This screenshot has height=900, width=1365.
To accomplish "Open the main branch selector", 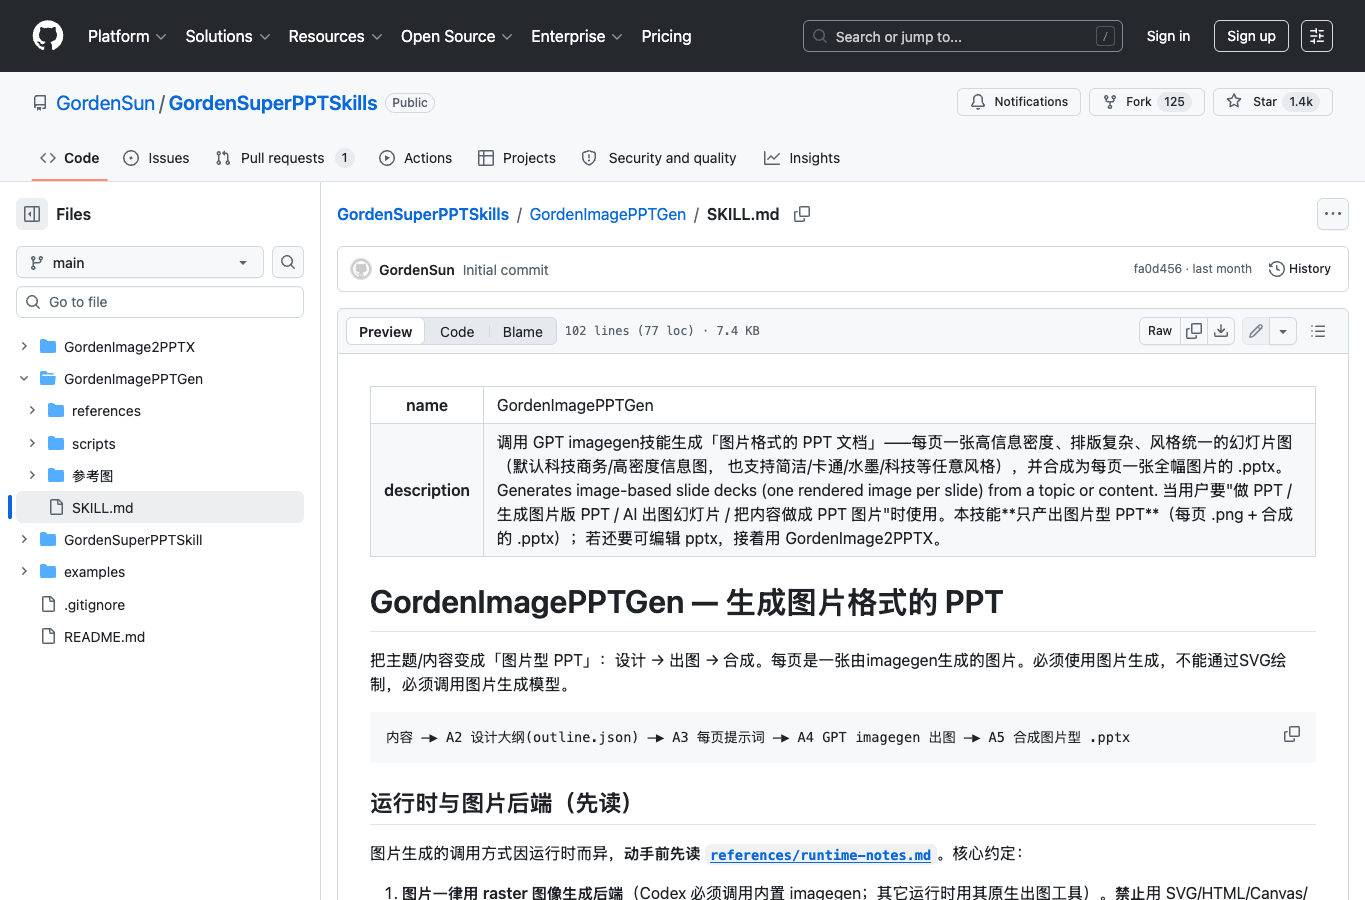I will coord(140,262).
